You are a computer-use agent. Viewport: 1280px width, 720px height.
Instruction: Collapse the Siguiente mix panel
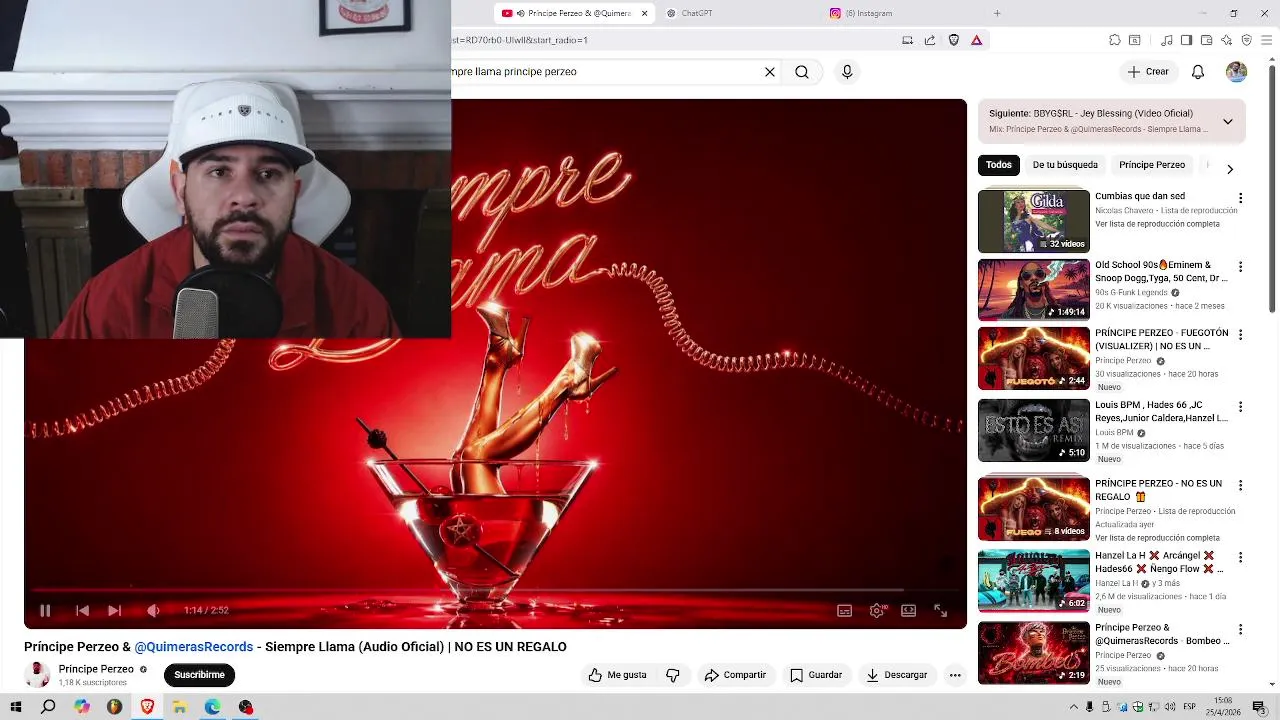1228,121
